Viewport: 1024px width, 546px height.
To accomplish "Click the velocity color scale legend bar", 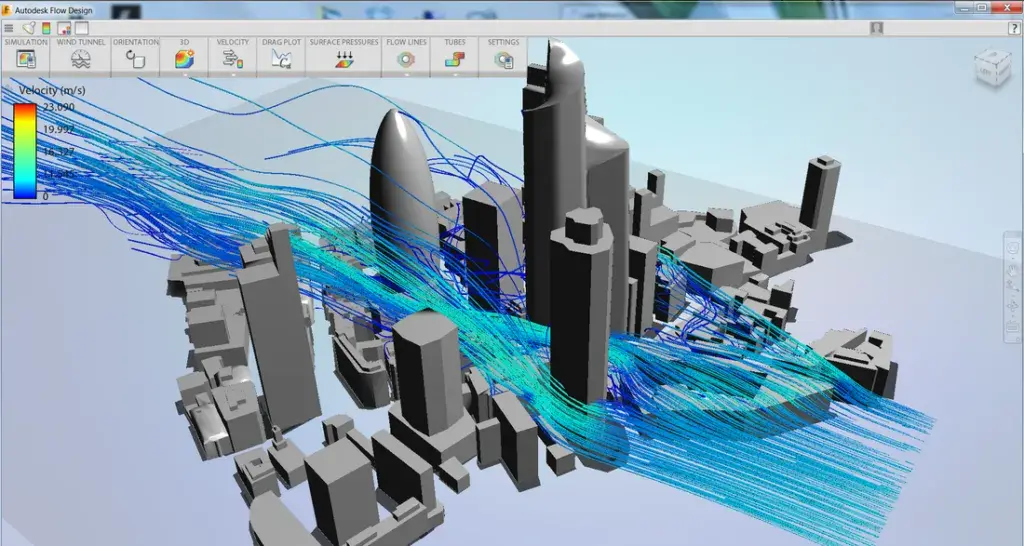I will (x=24, y=152).
